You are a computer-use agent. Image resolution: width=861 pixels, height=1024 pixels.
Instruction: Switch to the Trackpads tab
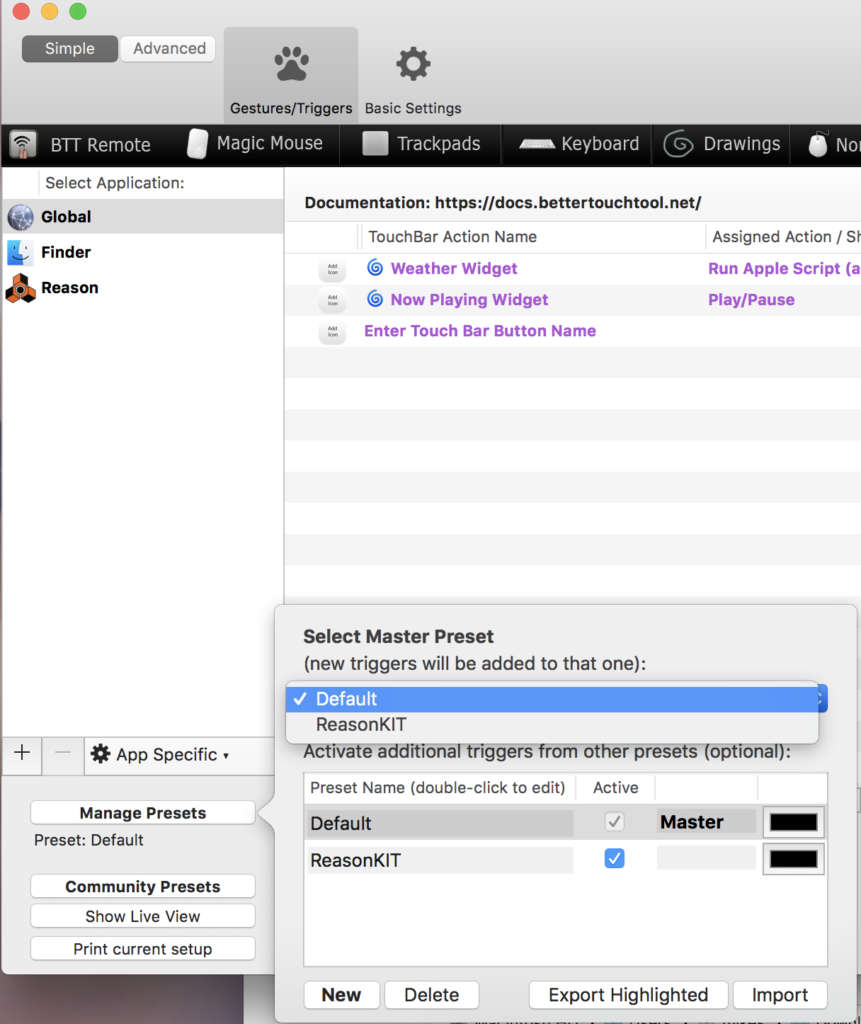(x=421, y=144)
